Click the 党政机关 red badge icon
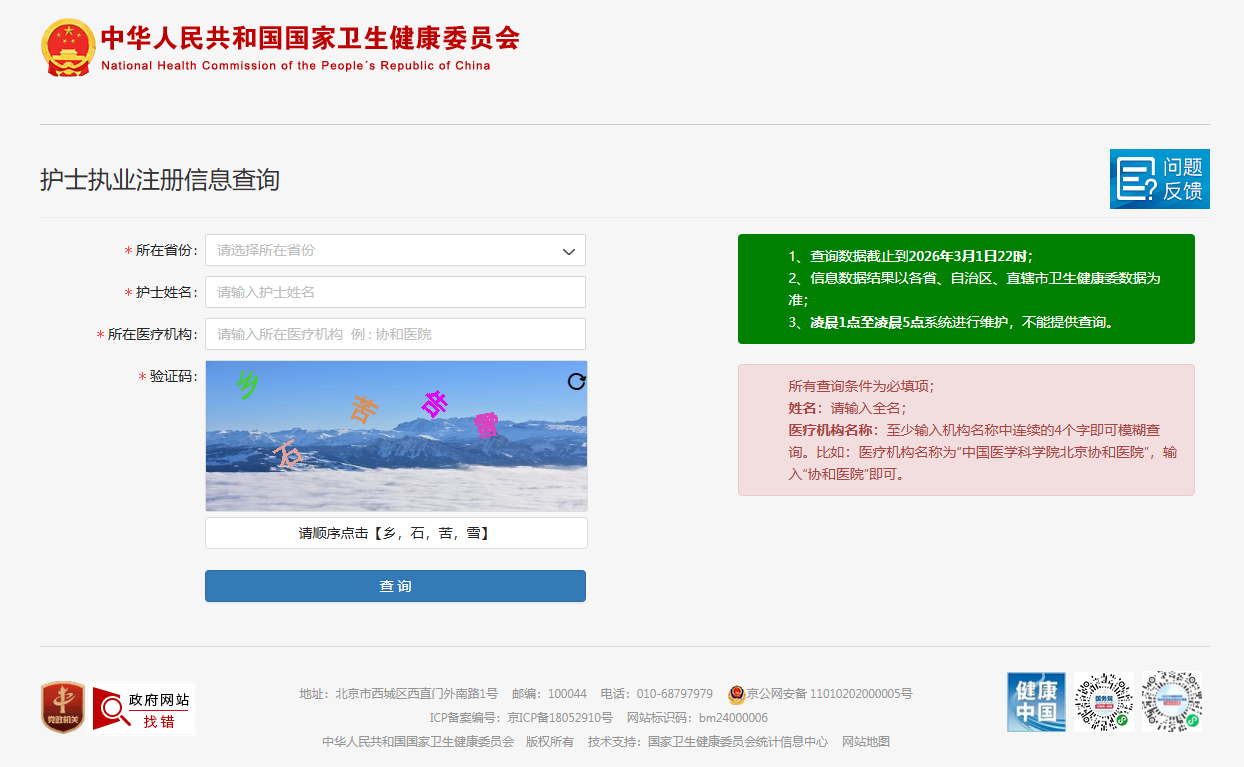This screenshot has width=1244, height=767. coord(63,707)
